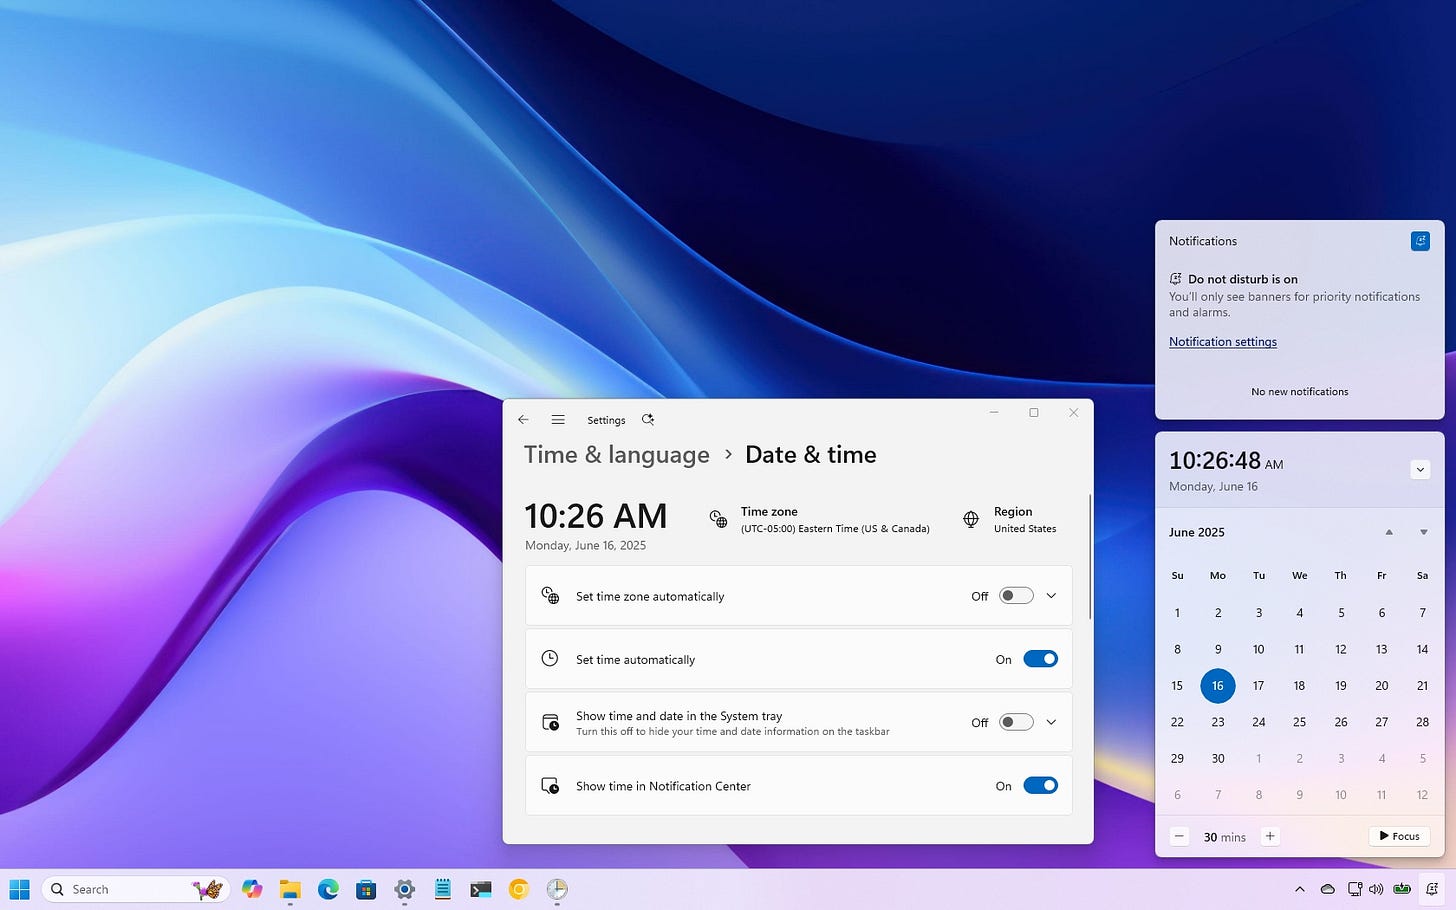Click the volume speaker tray icon
The image size is (1456, 910).
click(1376, 889)
